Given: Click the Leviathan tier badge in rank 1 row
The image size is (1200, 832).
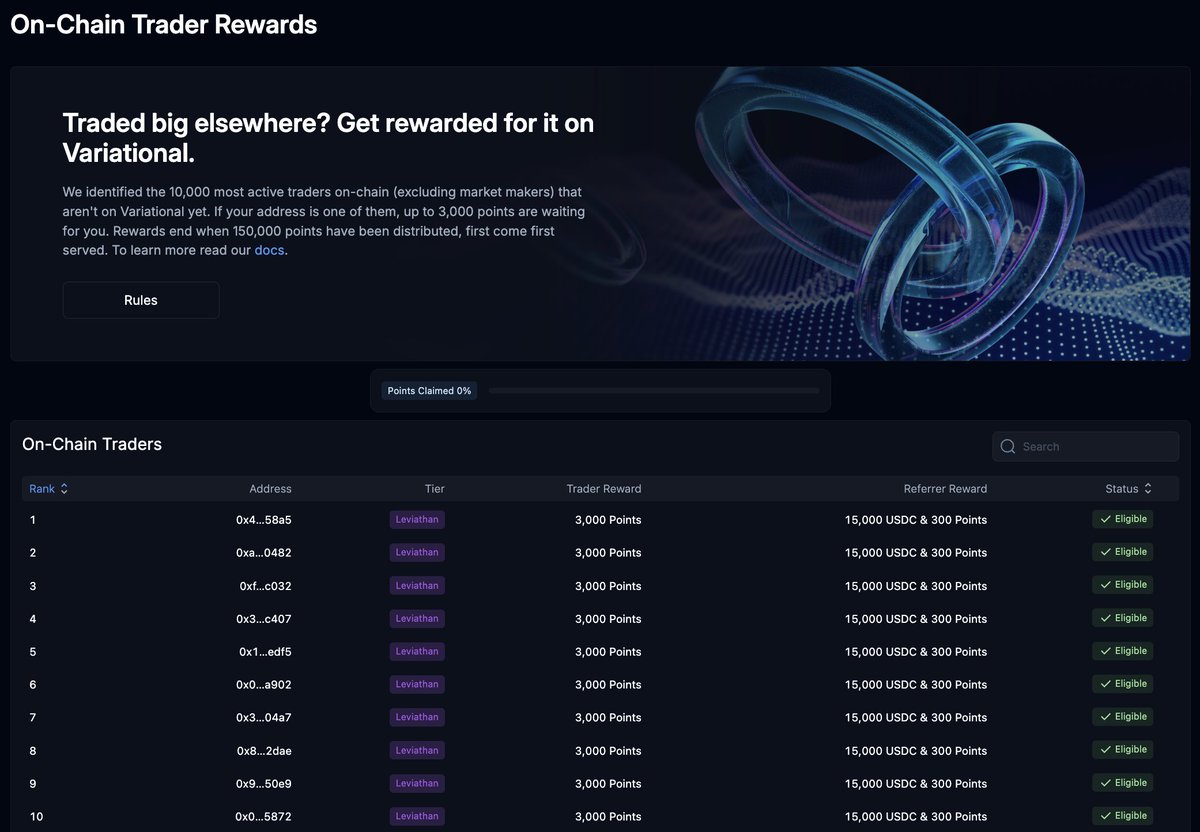Looking at the screenshot, I should 417,519.
